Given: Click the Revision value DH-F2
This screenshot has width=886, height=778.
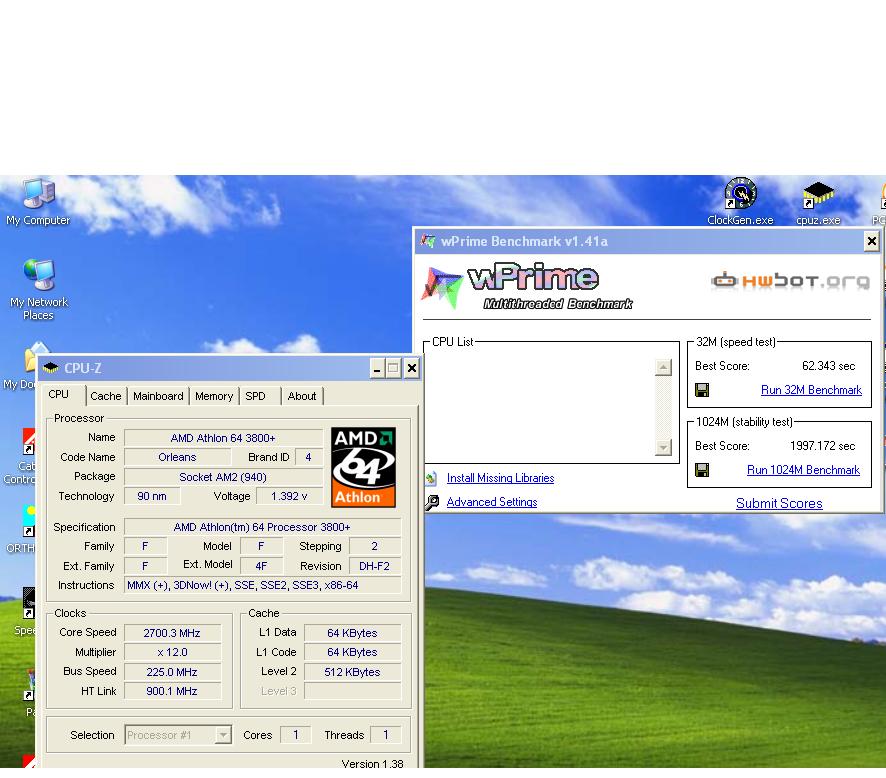Looking at the screenshot, I should tap(375, 566).
